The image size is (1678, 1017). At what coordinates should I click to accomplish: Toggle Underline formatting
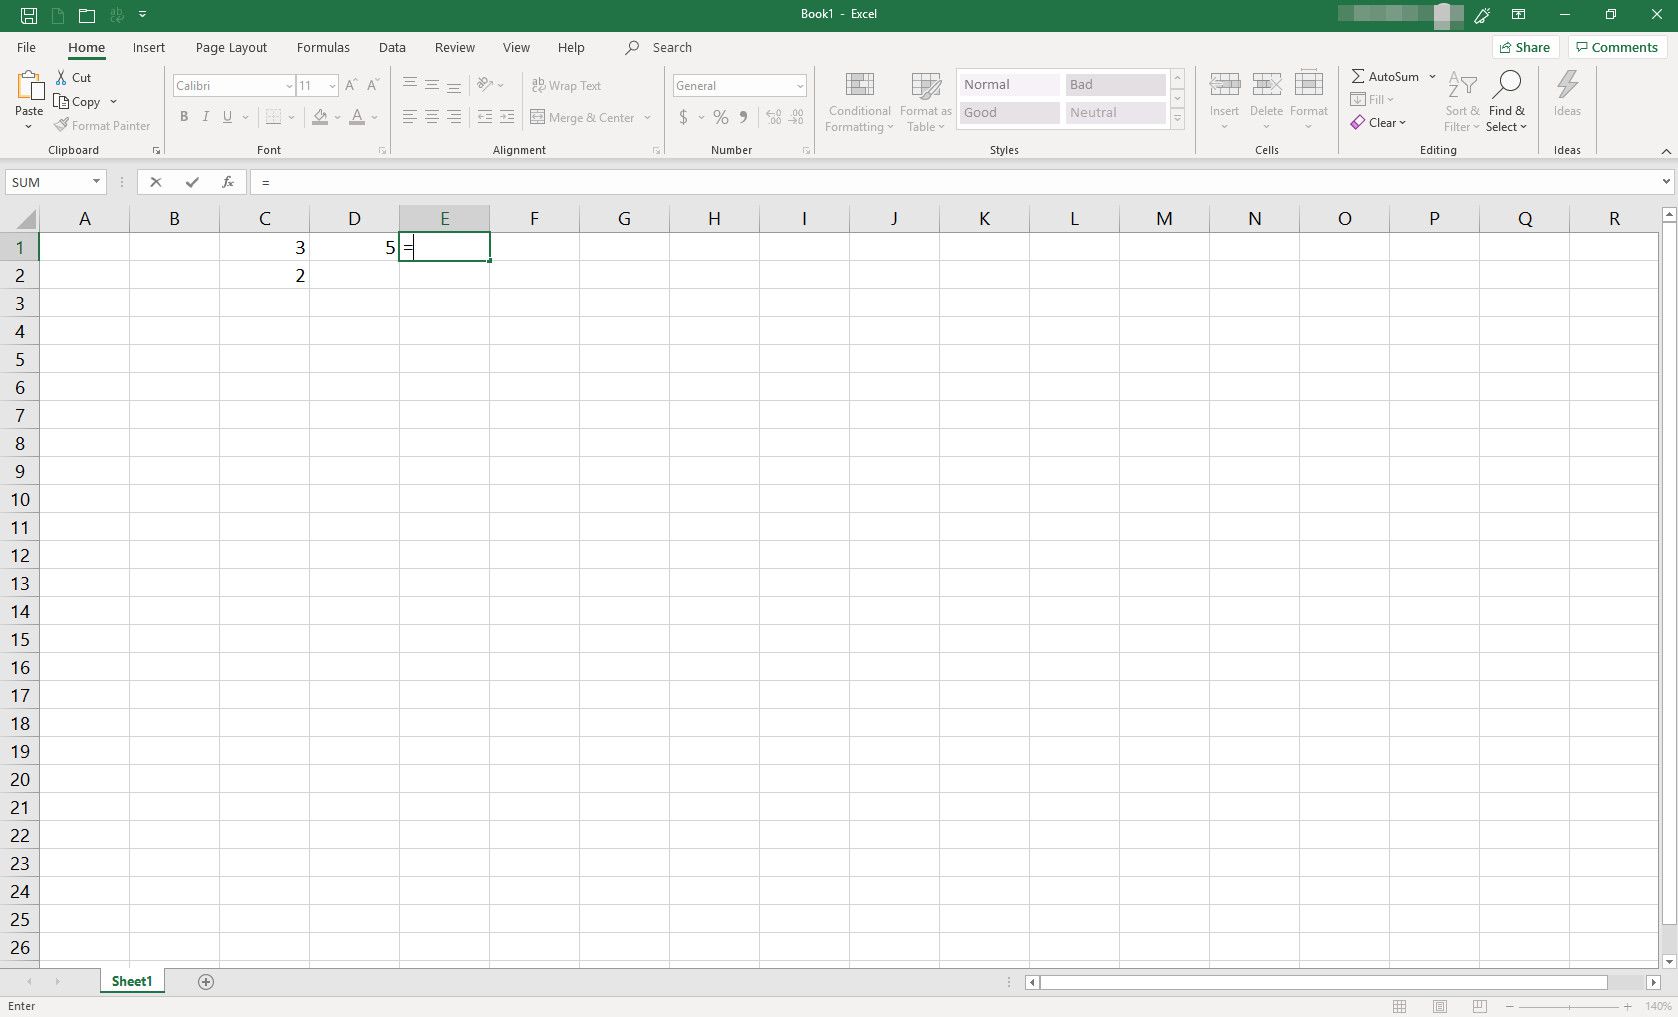[x=228, y=117]
